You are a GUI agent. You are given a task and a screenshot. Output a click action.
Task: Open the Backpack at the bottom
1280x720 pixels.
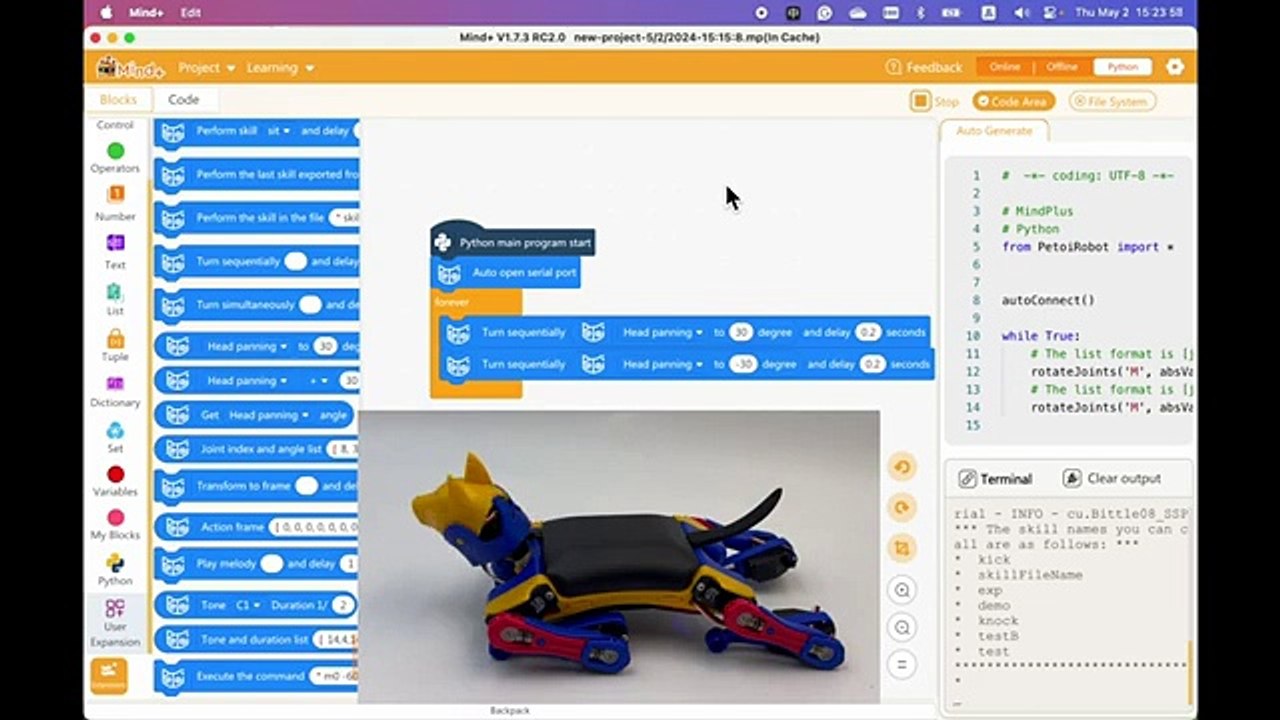click(509, 710)
